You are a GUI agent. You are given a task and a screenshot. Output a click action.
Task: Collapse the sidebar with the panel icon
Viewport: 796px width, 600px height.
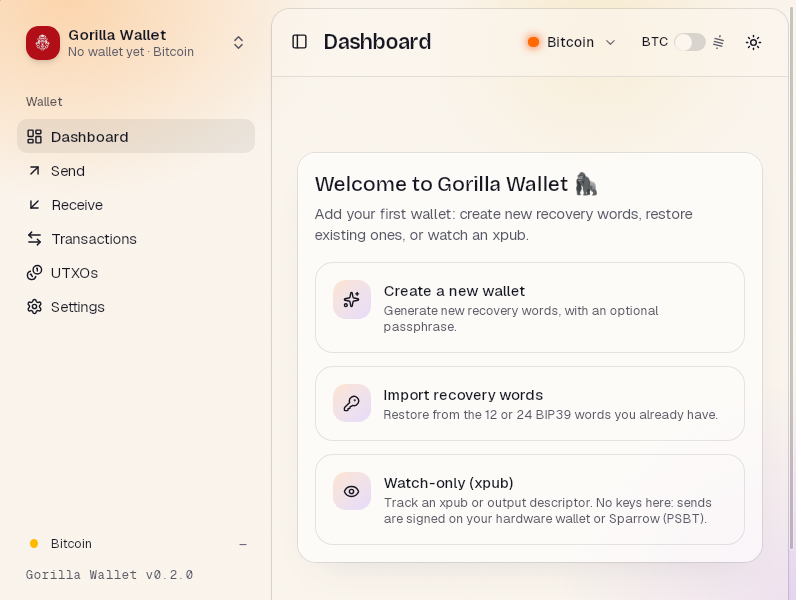pos(300,42)
